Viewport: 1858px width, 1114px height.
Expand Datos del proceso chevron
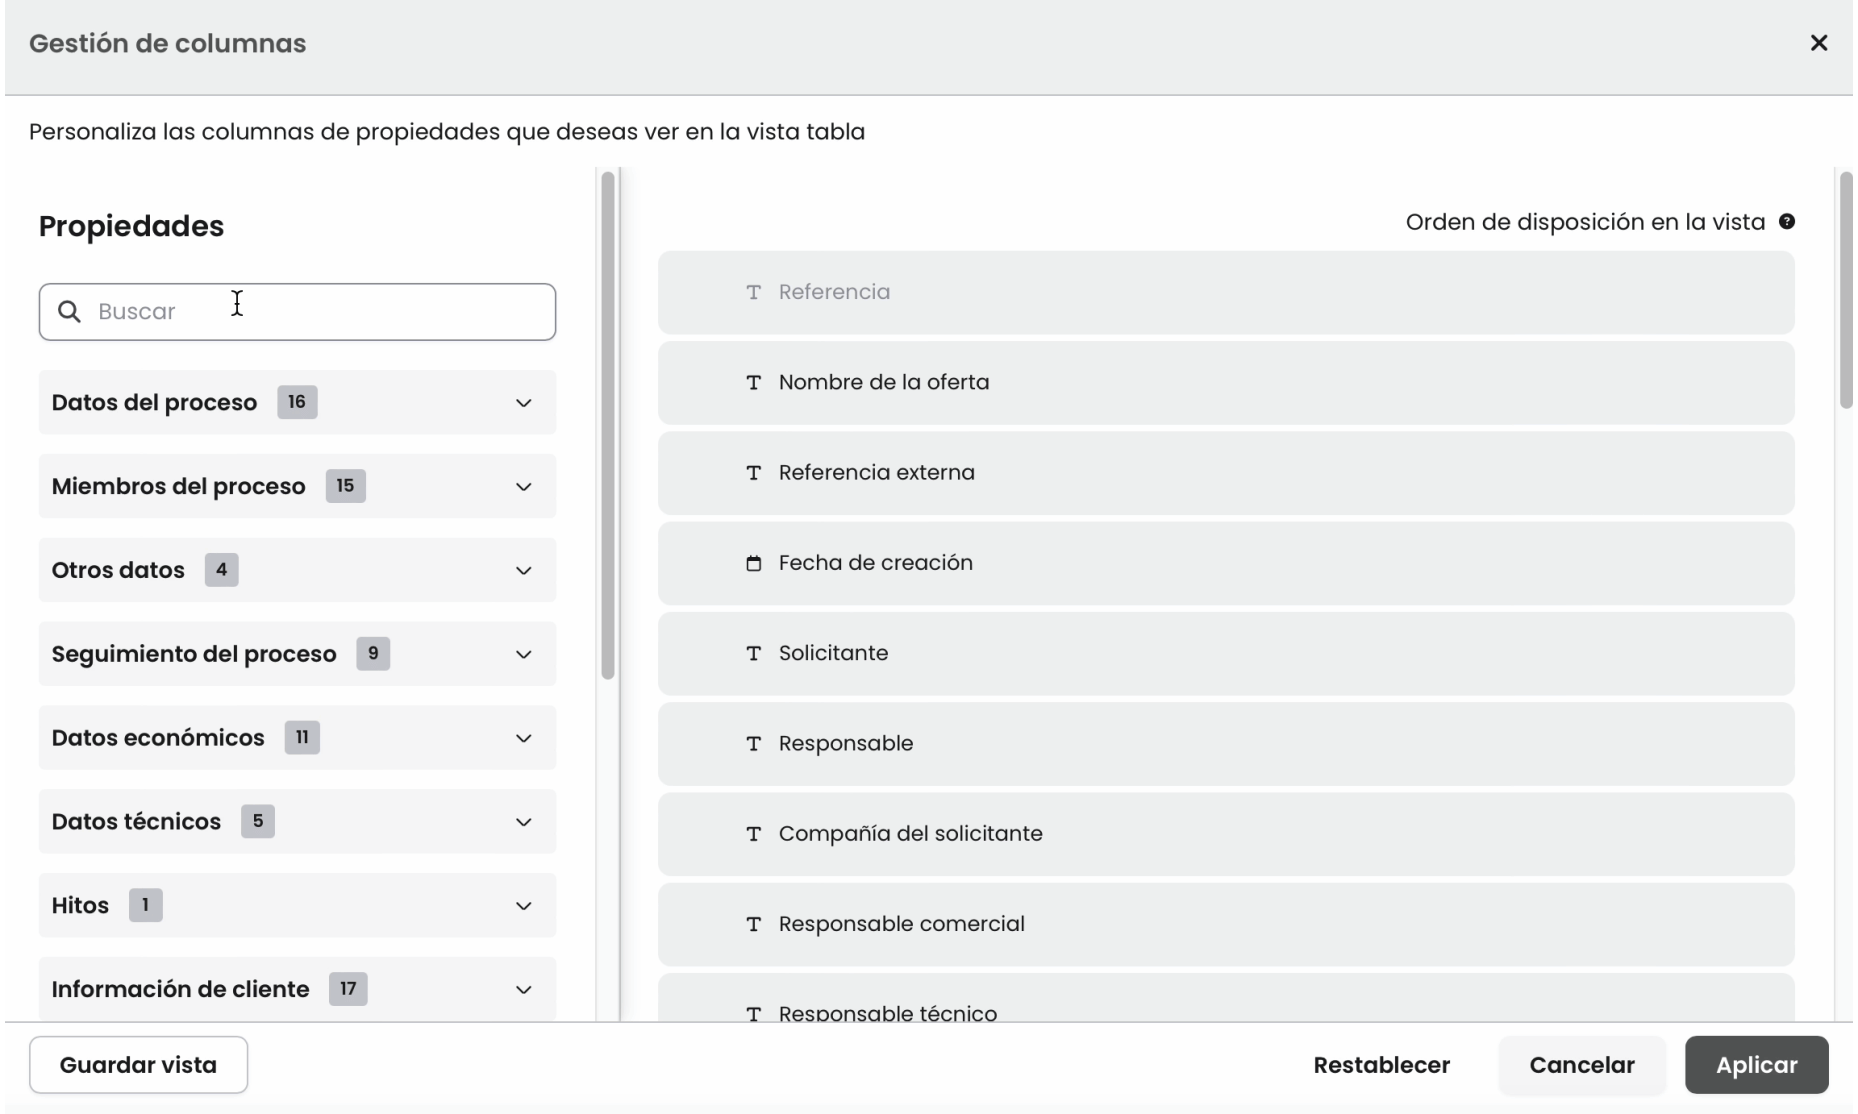523,403
